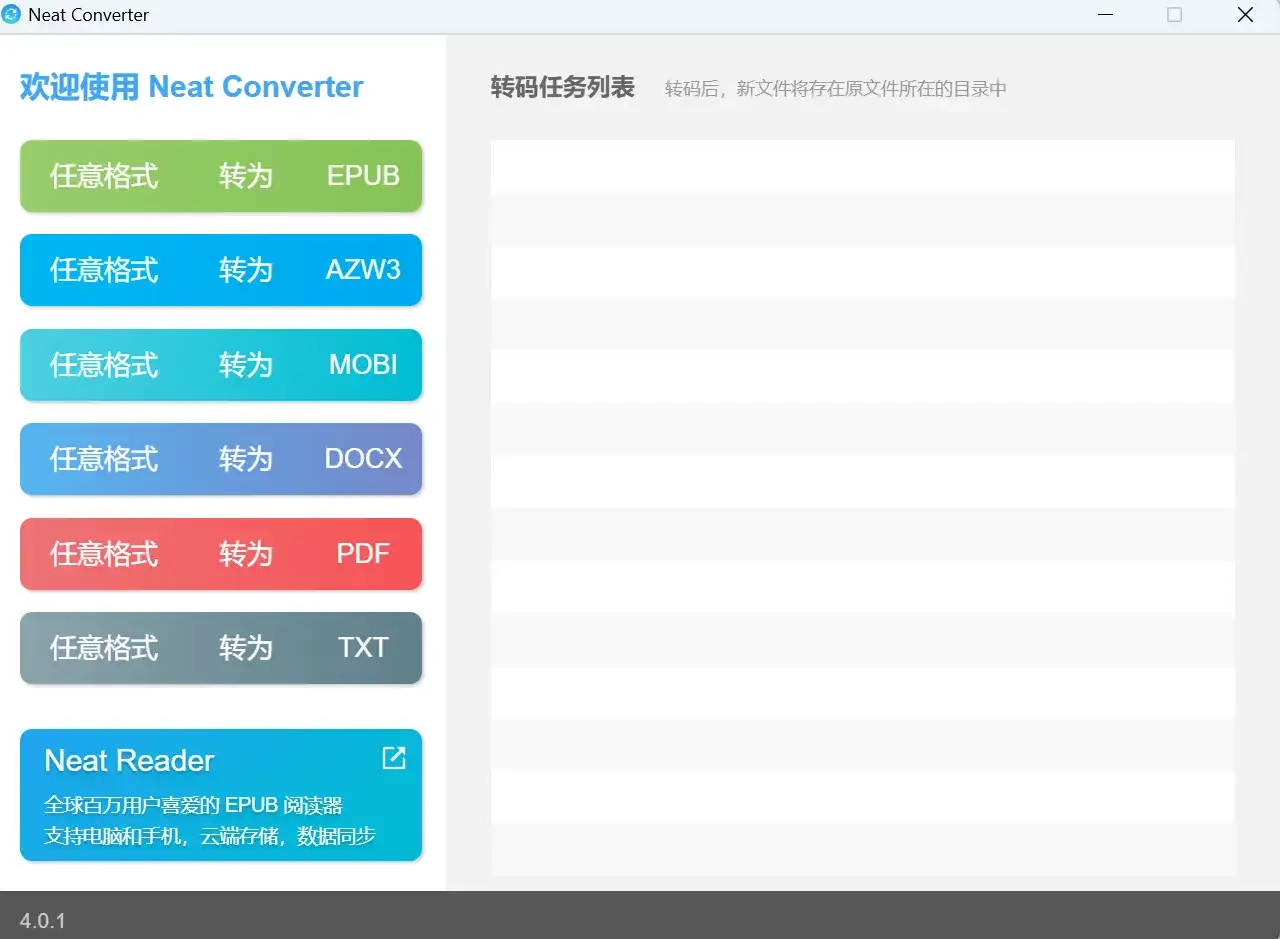The image size is (1280, 939).
Task: Click the version 4.0.1 label
Action: [x=41, y=920]
